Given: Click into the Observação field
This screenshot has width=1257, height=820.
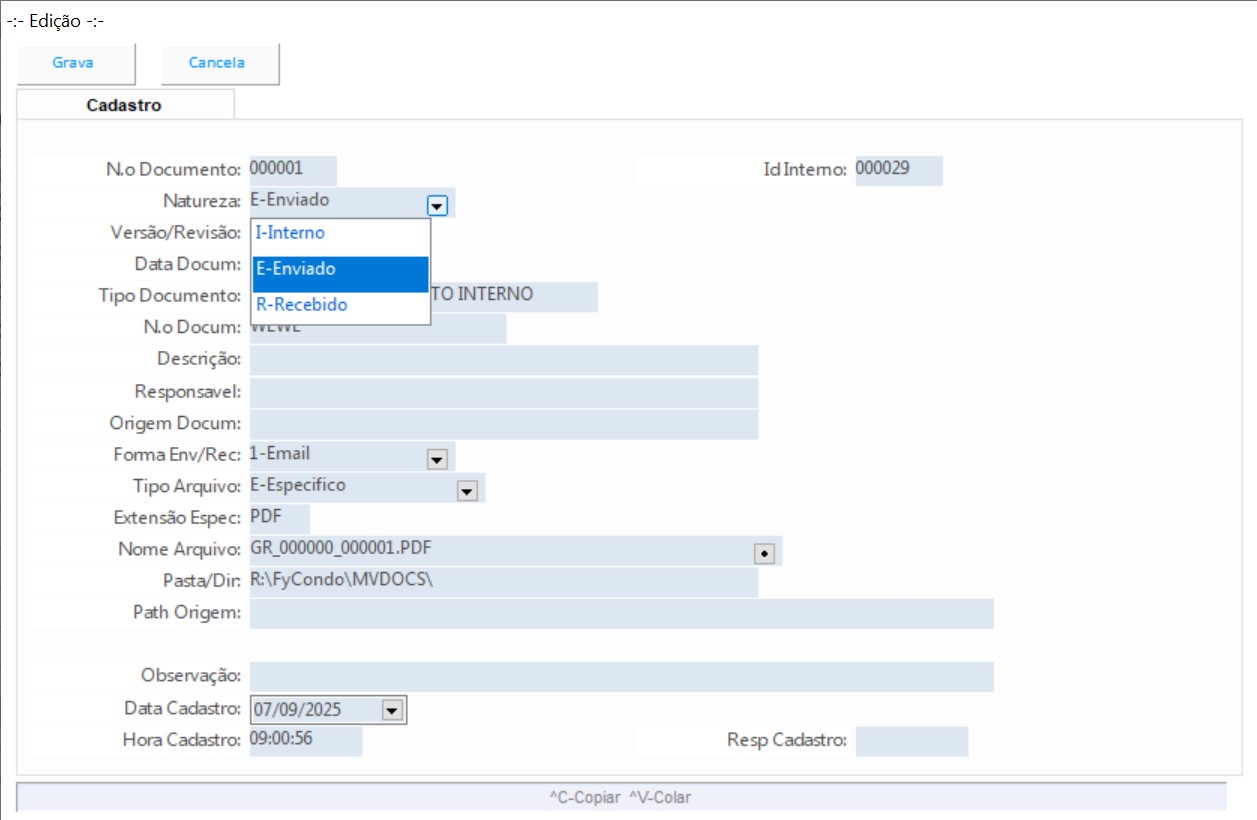Looking at the screenshot, I should (x=620, y=676).
